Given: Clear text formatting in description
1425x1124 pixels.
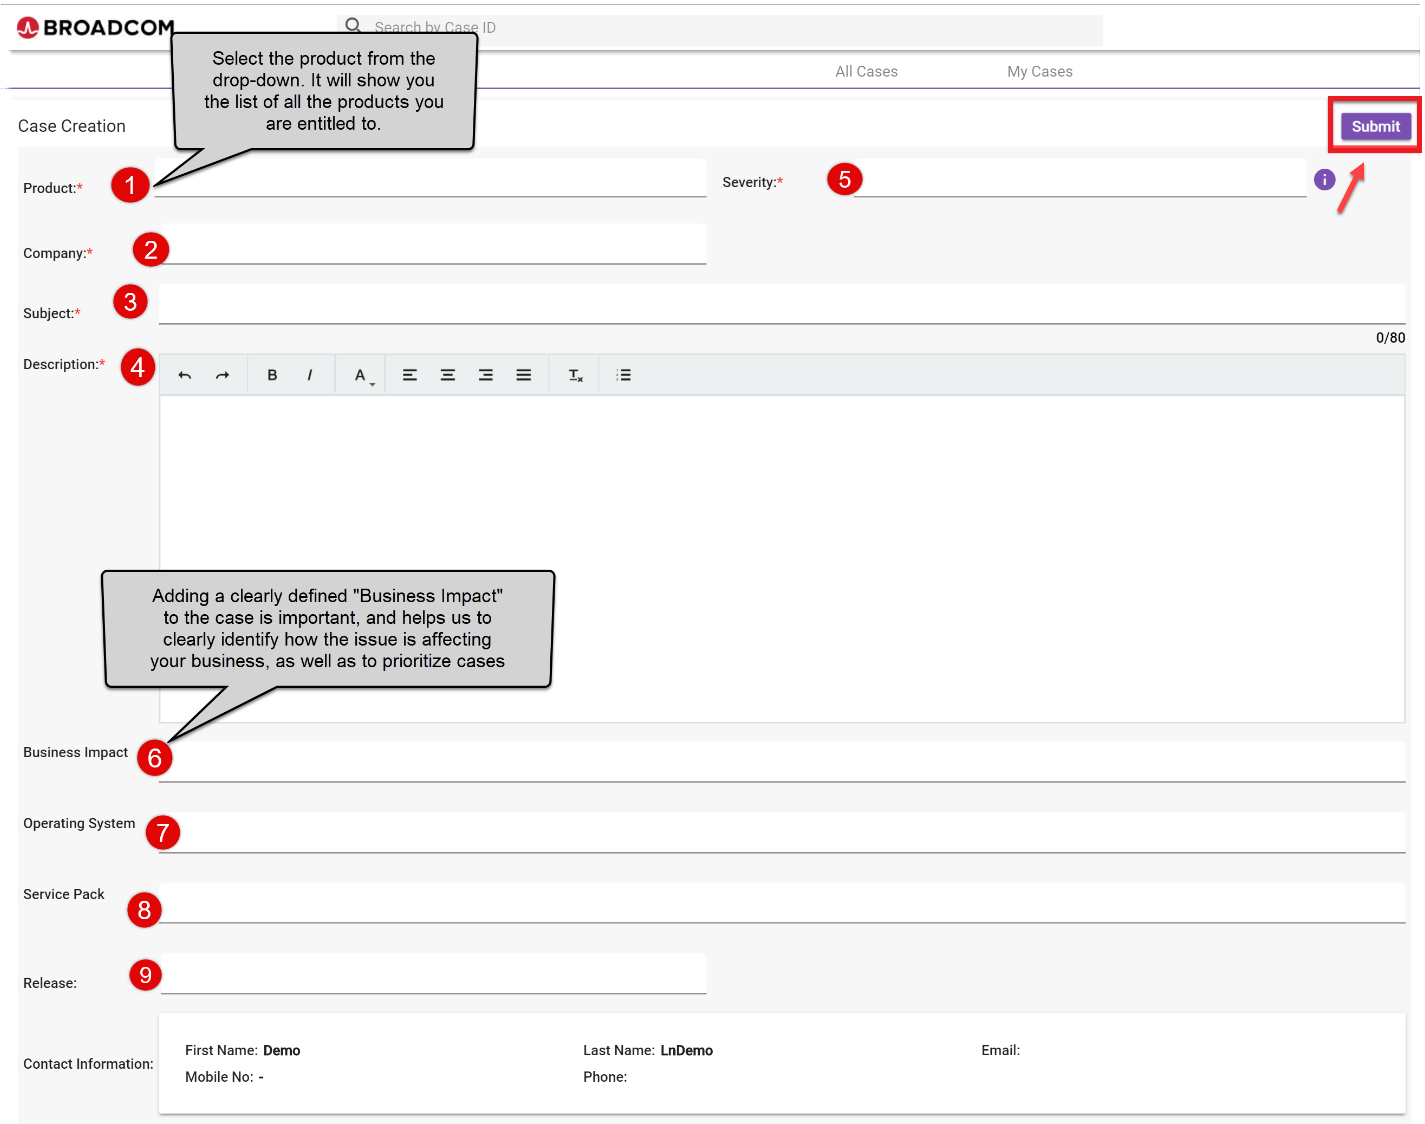Looking at the screenshot, I should click(x=576, y=375).
